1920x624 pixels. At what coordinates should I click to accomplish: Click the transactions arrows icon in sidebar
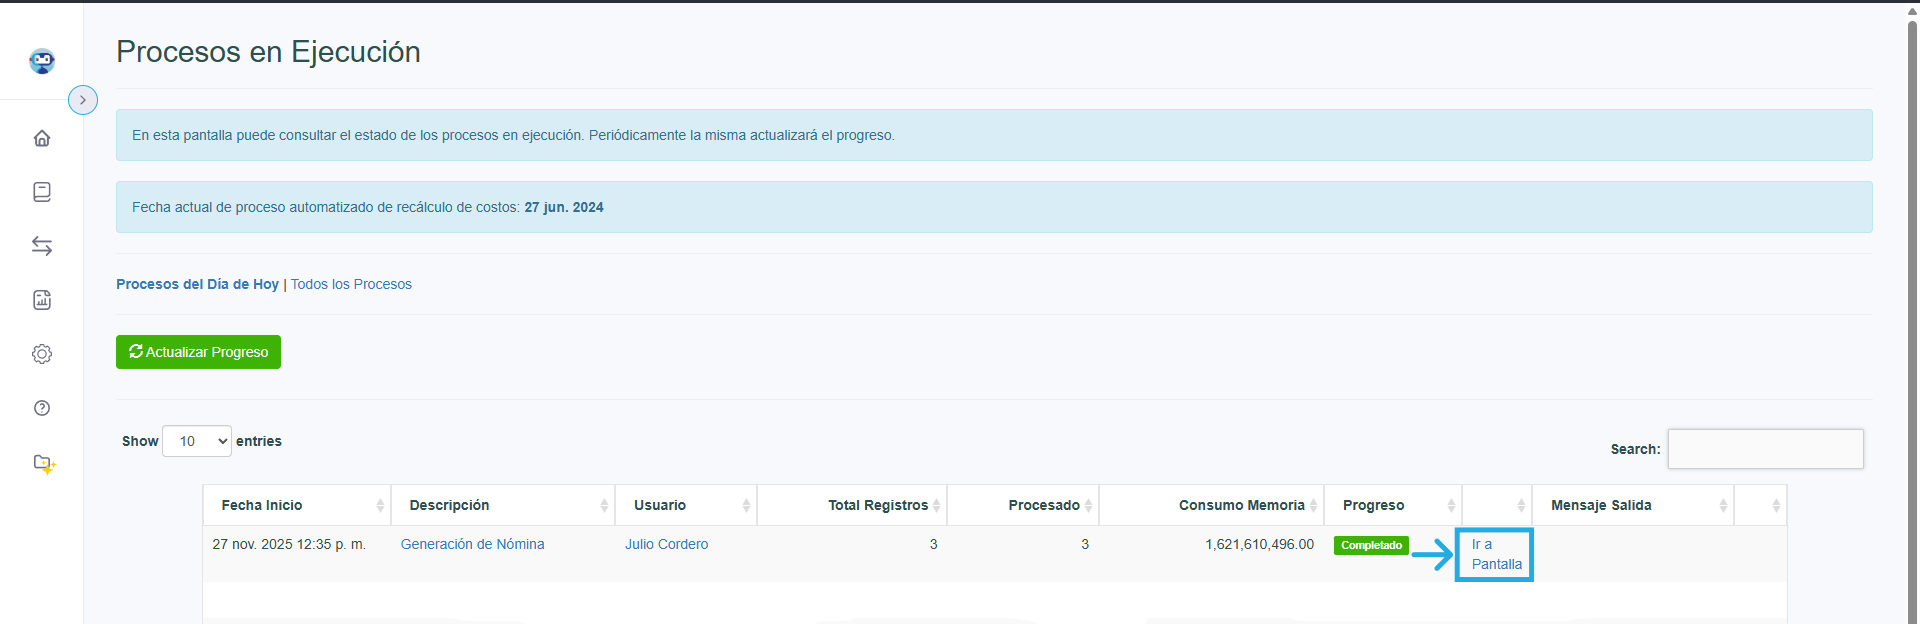point(42,246)
